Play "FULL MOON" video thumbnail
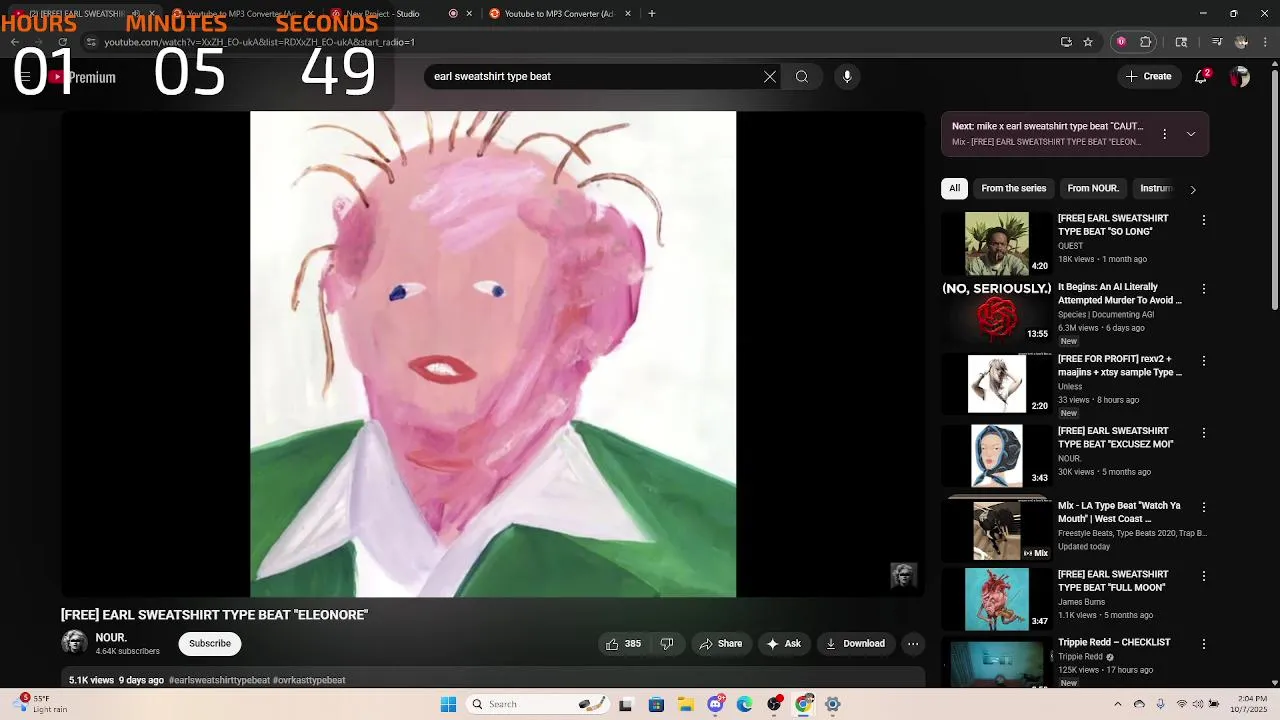Viewport: 1280px width, 720px height. (997, 599)
